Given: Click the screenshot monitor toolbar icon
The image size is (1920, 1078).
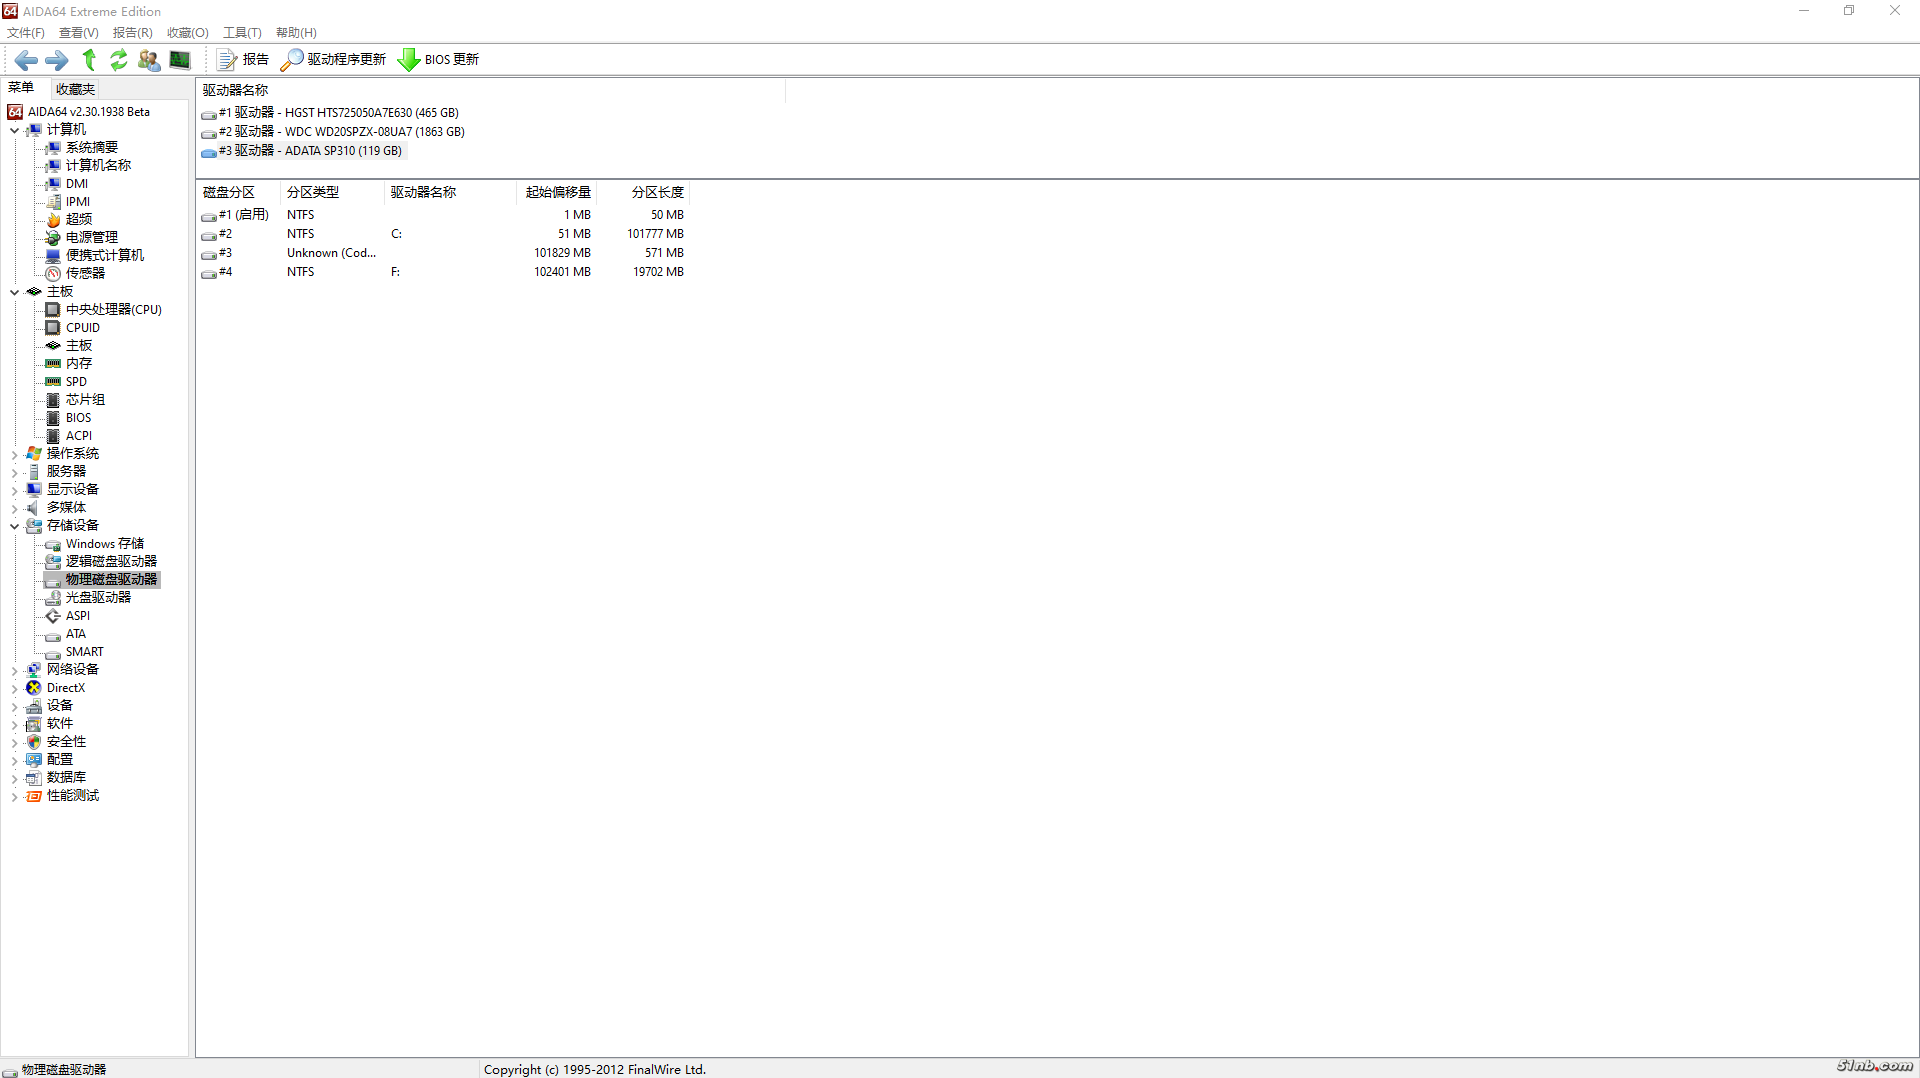Looking at the screenshot, I should [x=179, y=60].
